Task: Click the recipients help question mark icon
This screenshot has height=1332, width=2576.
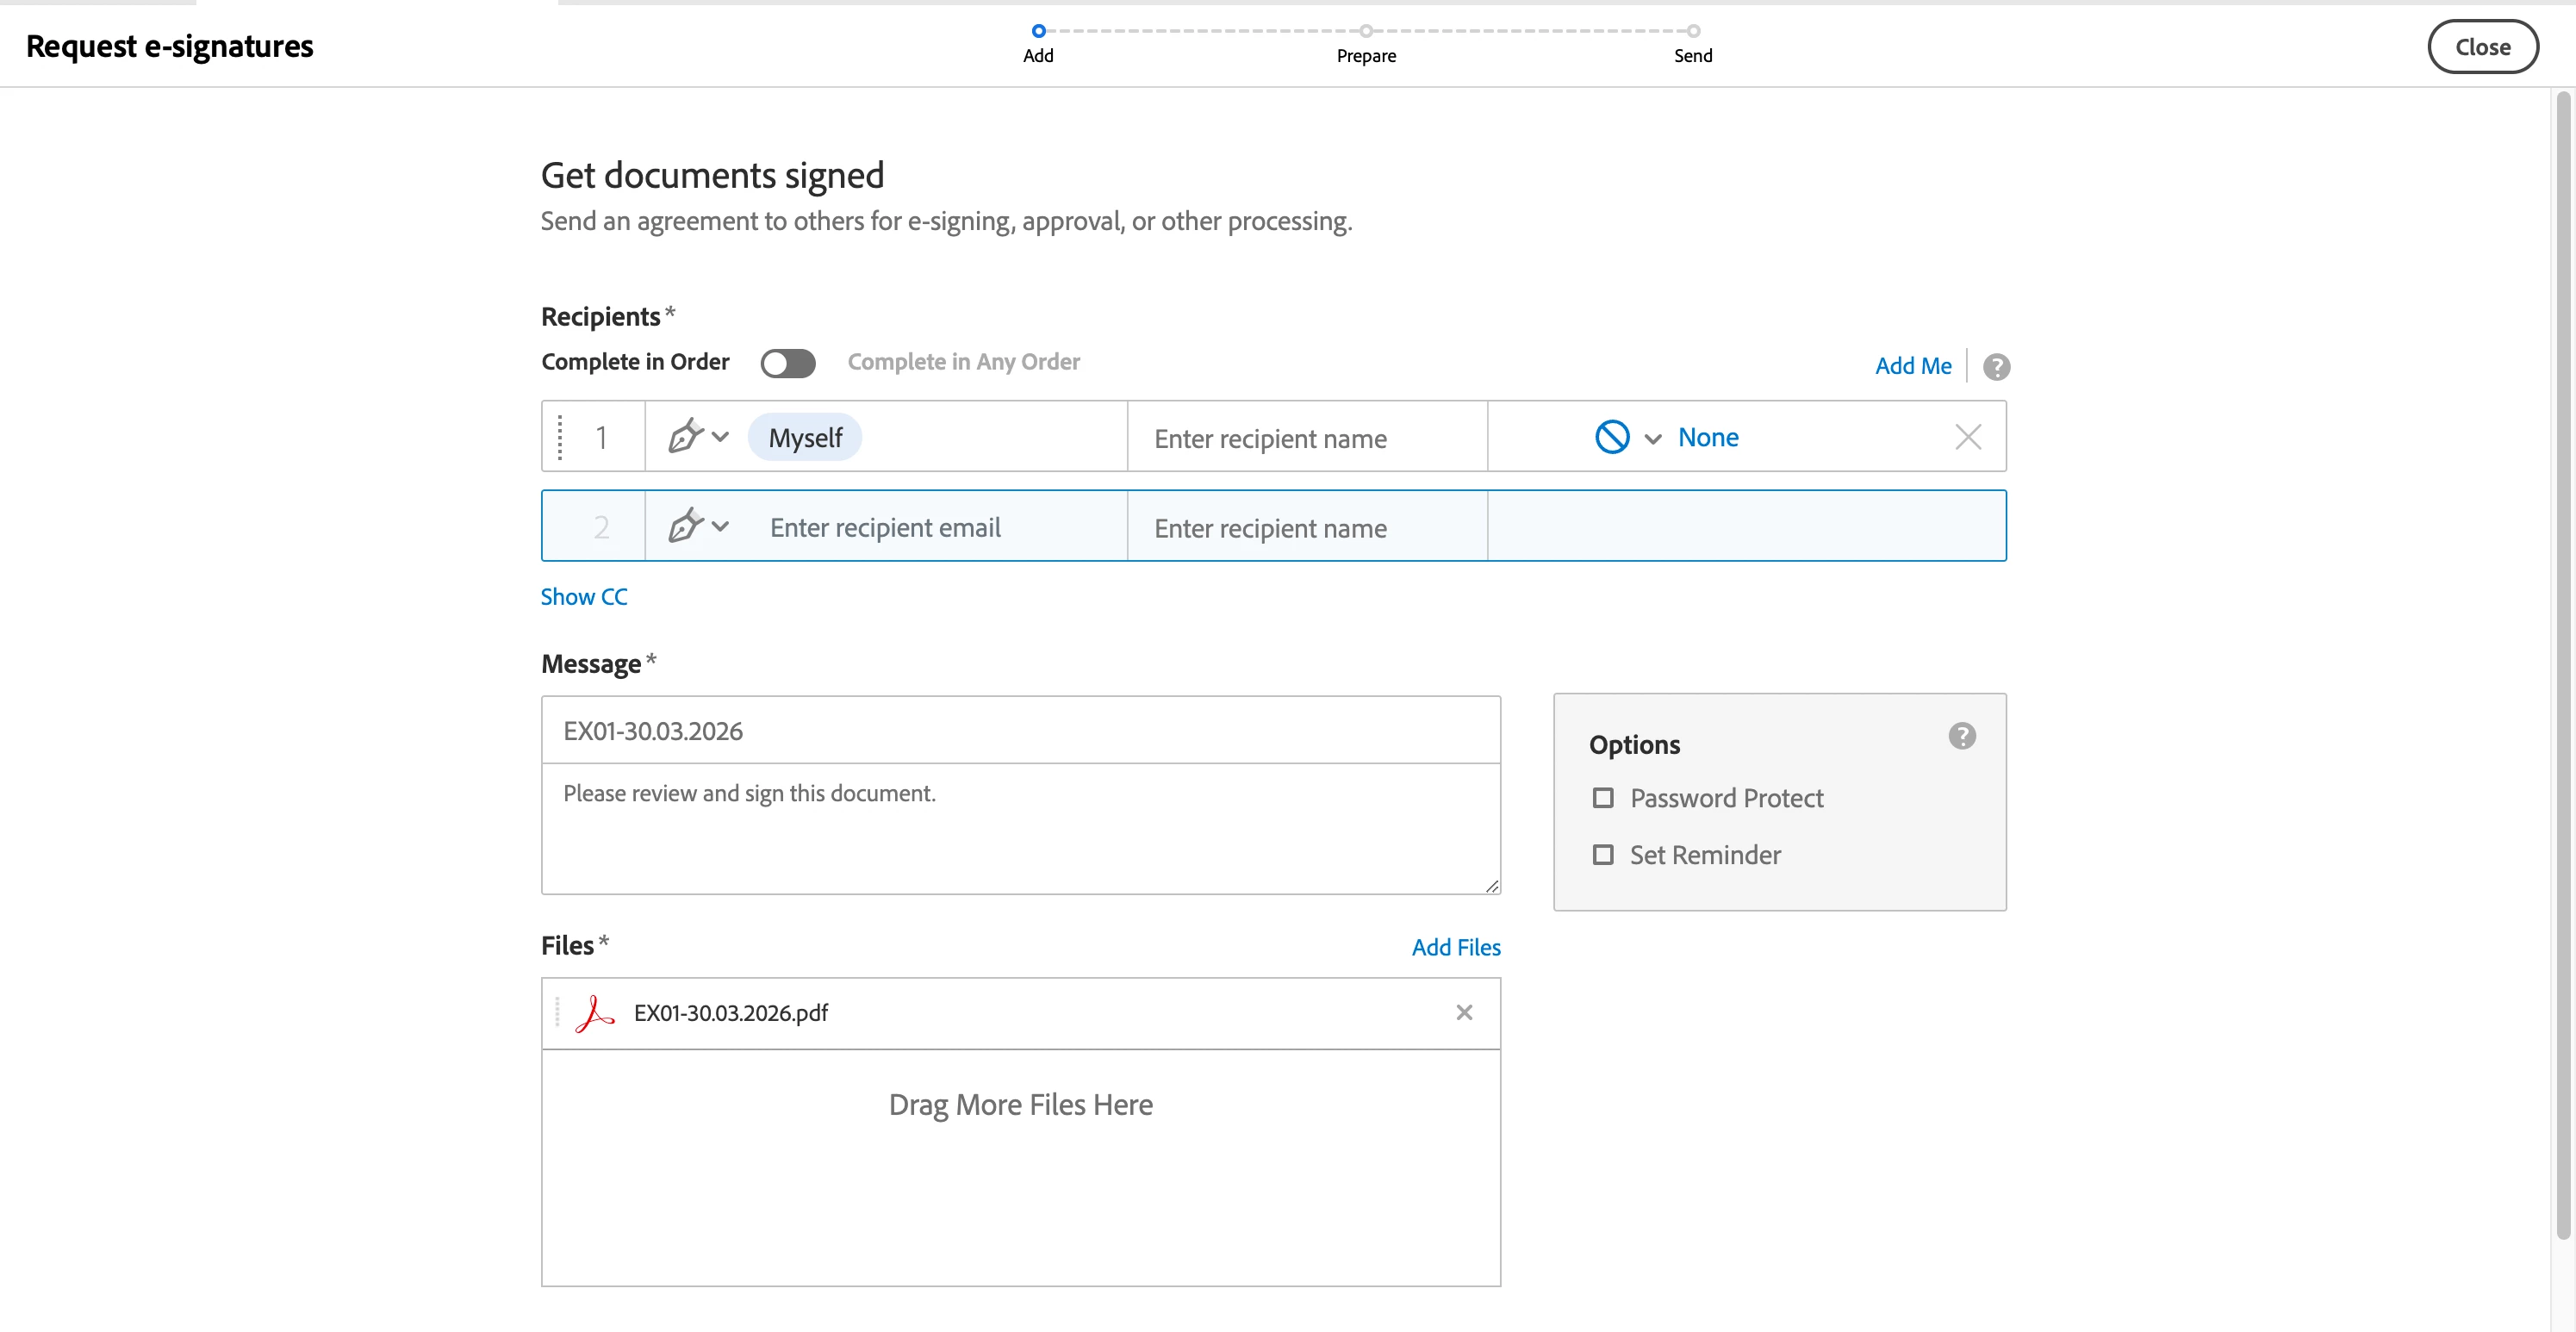Action: (x=1996, y=367)
